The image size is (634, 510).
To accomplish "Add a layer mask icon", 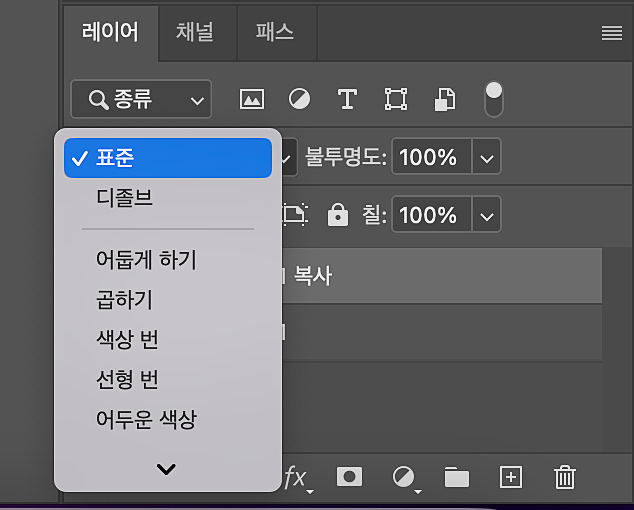I will point(349,477).
